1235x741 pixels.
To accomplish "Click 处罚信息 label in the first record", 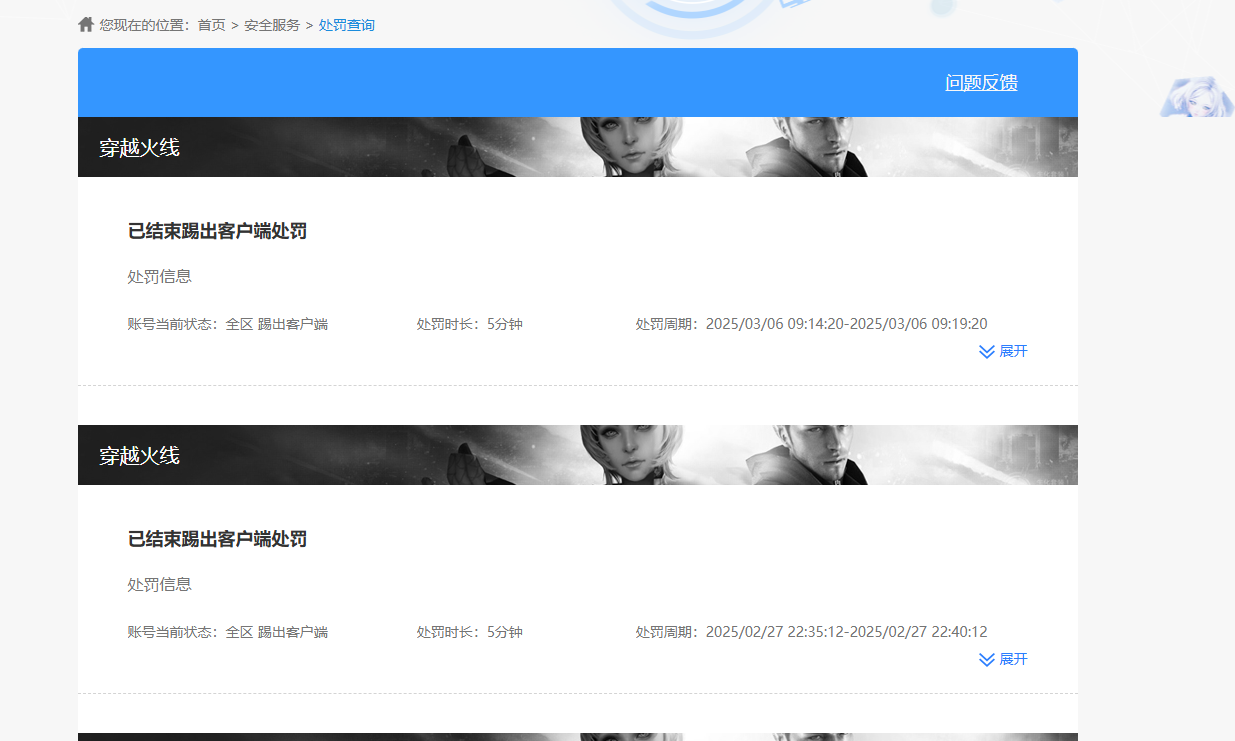I will click(160, 276).
